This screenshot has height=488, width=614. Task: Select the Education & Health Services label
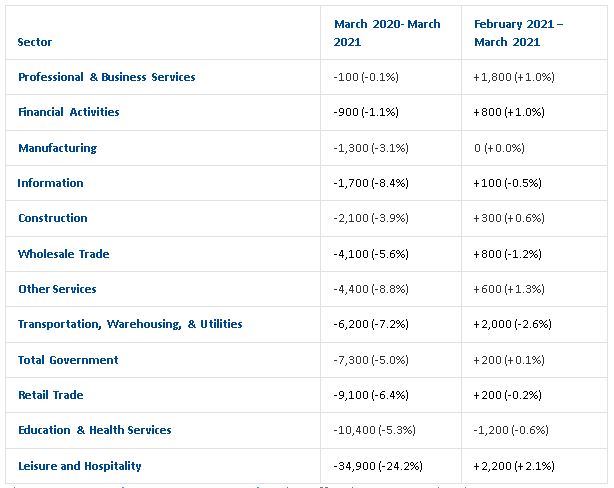click(94, 430)
